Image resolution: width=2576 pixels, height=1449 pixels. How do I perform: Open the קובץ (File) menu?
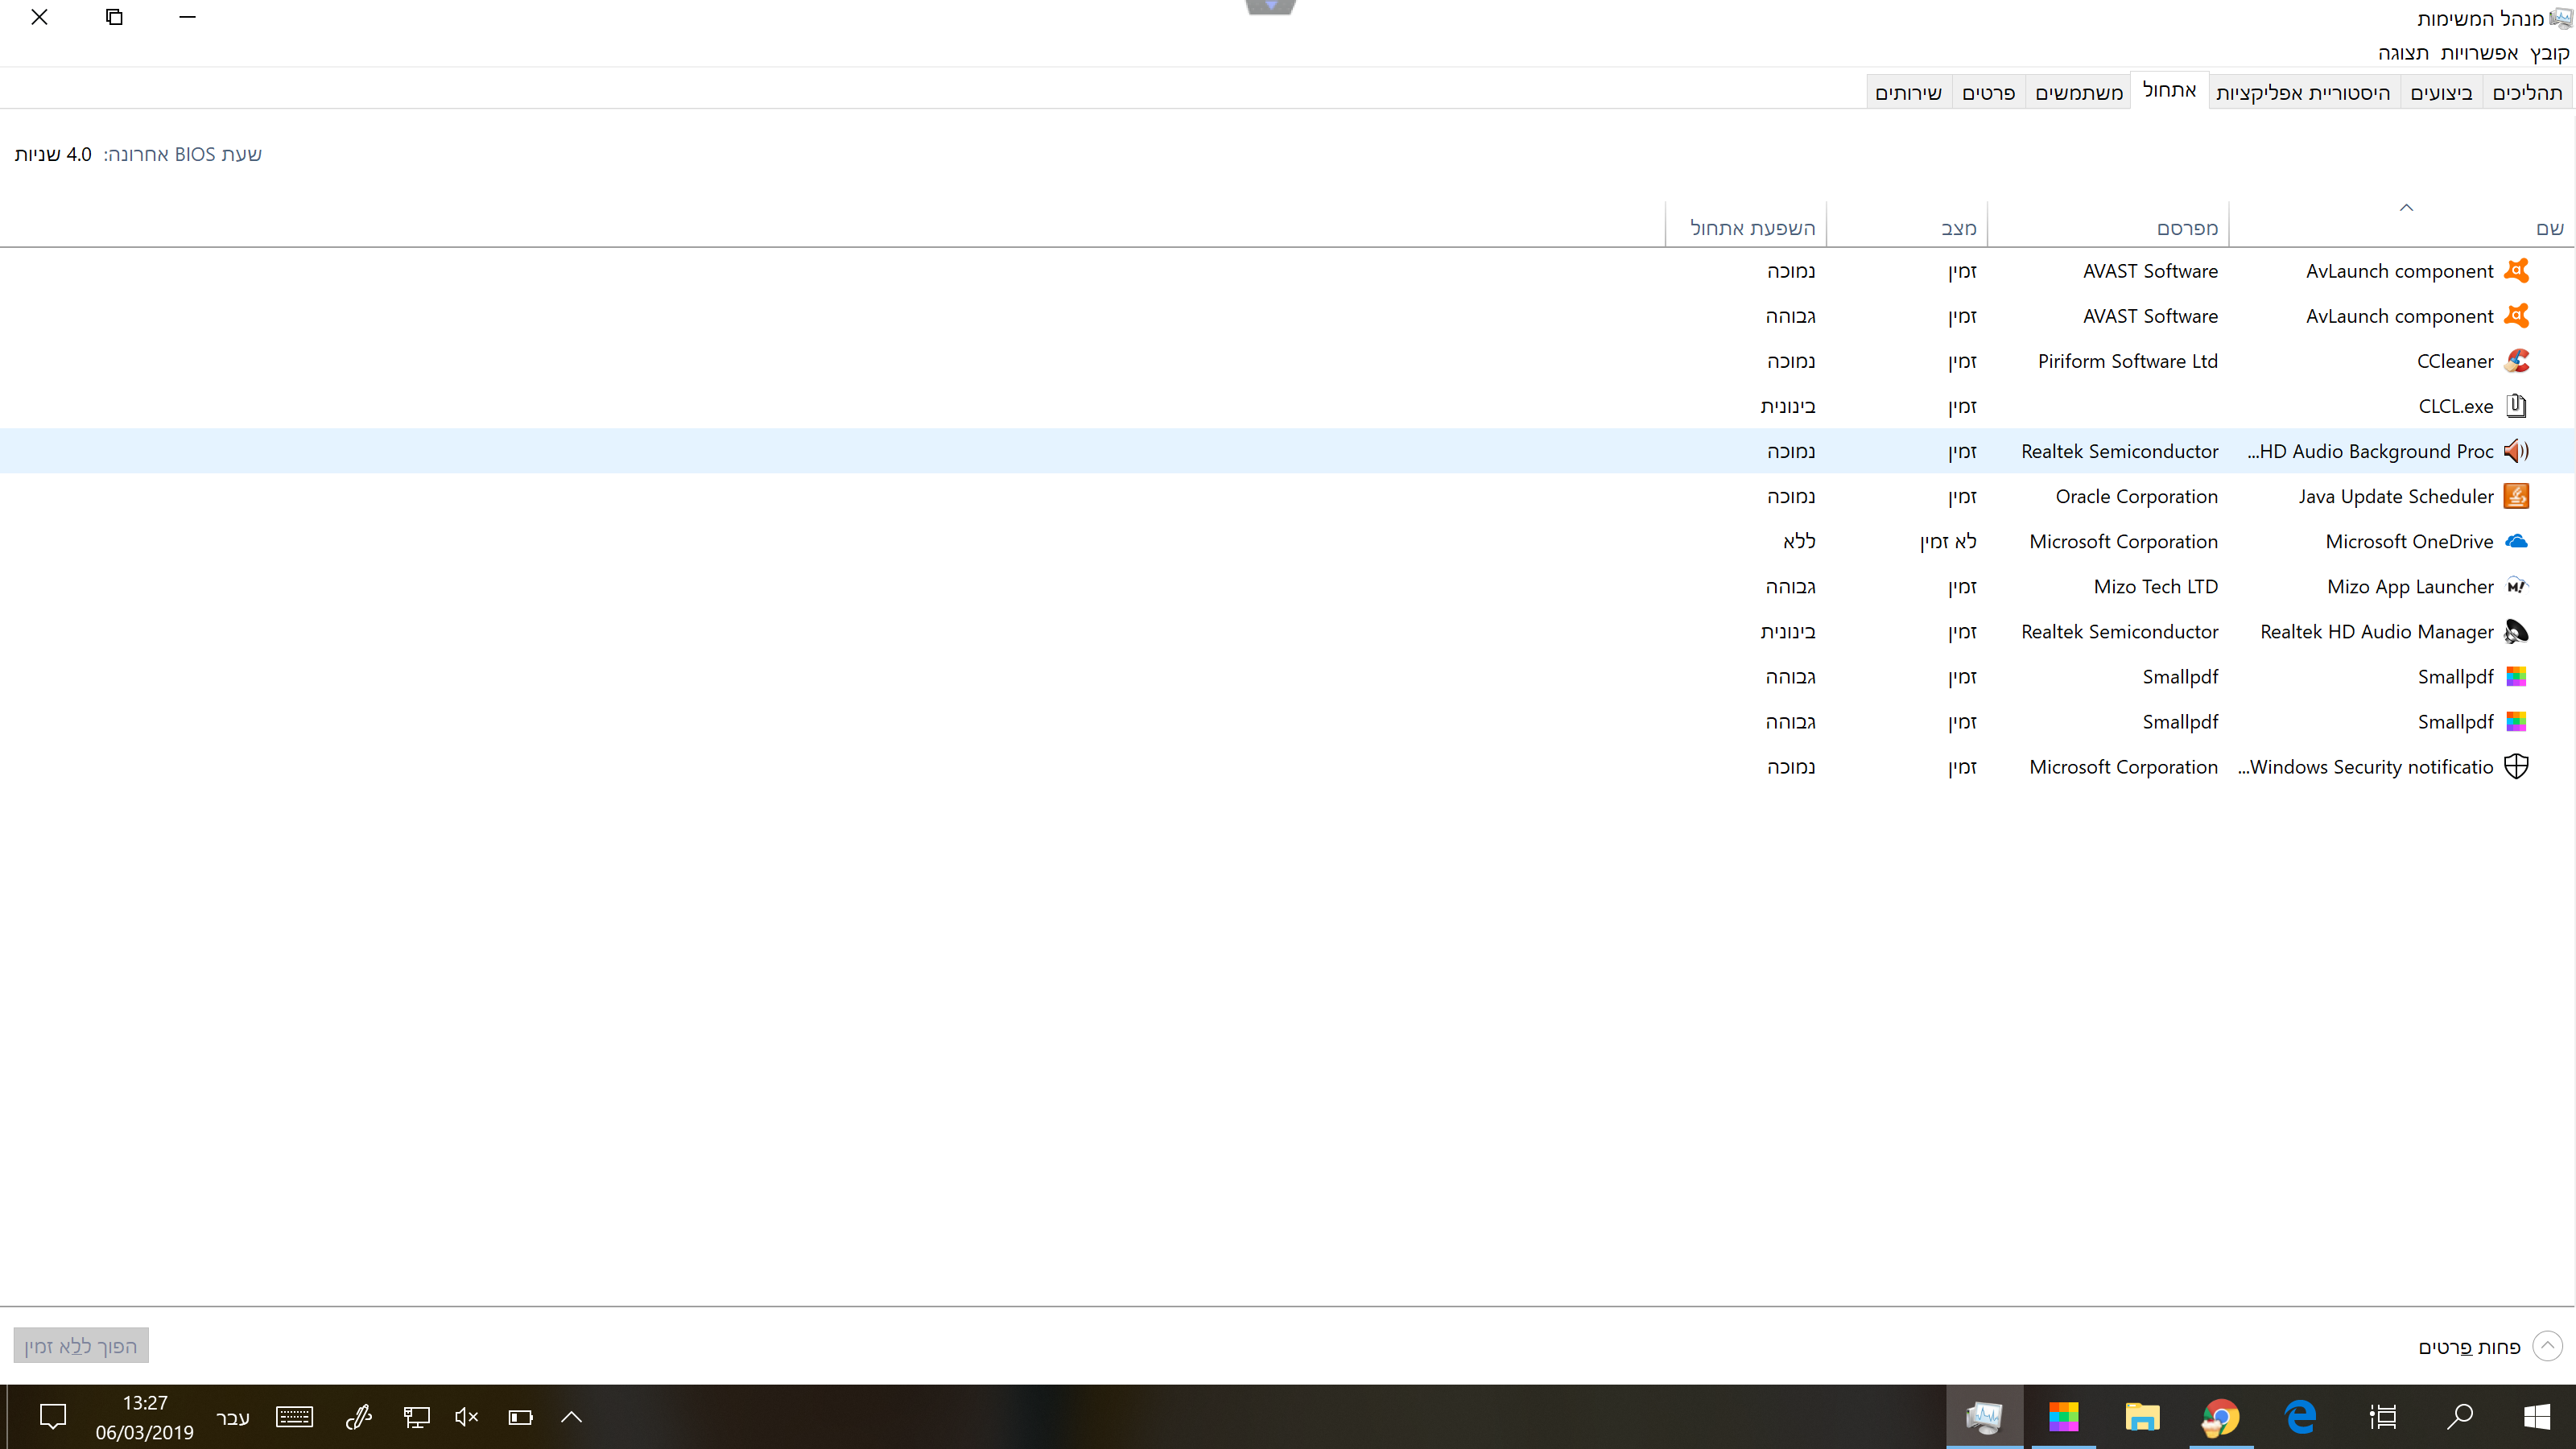[x=2549, y=53]
